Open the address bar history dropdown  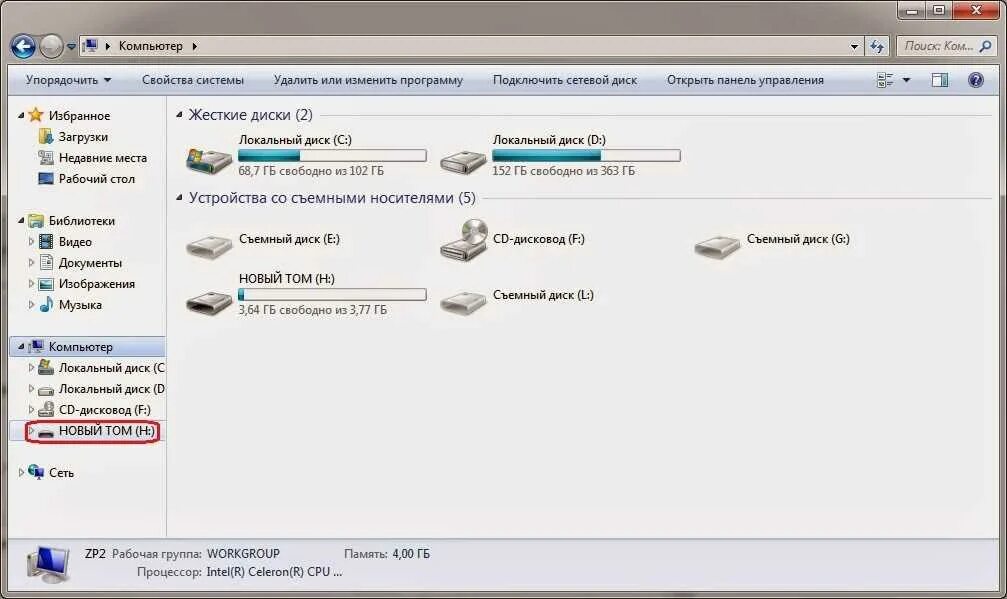[854, 46]
